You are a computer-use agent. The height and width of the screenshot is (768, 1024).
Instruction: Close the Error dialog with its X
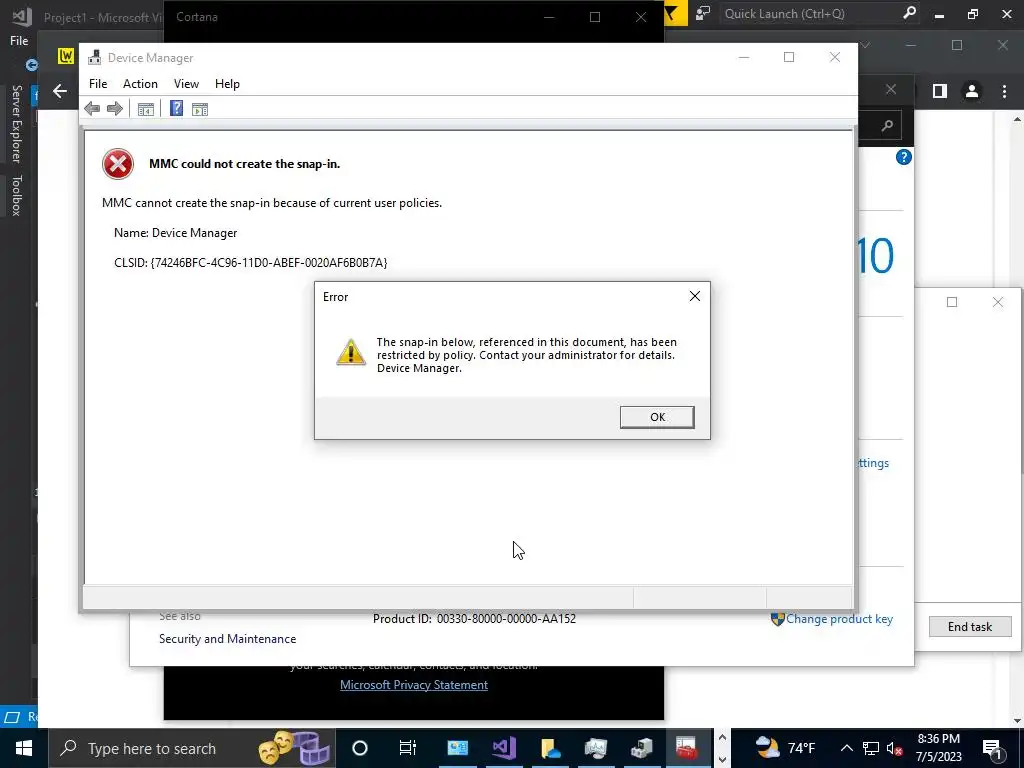[695, 296]
